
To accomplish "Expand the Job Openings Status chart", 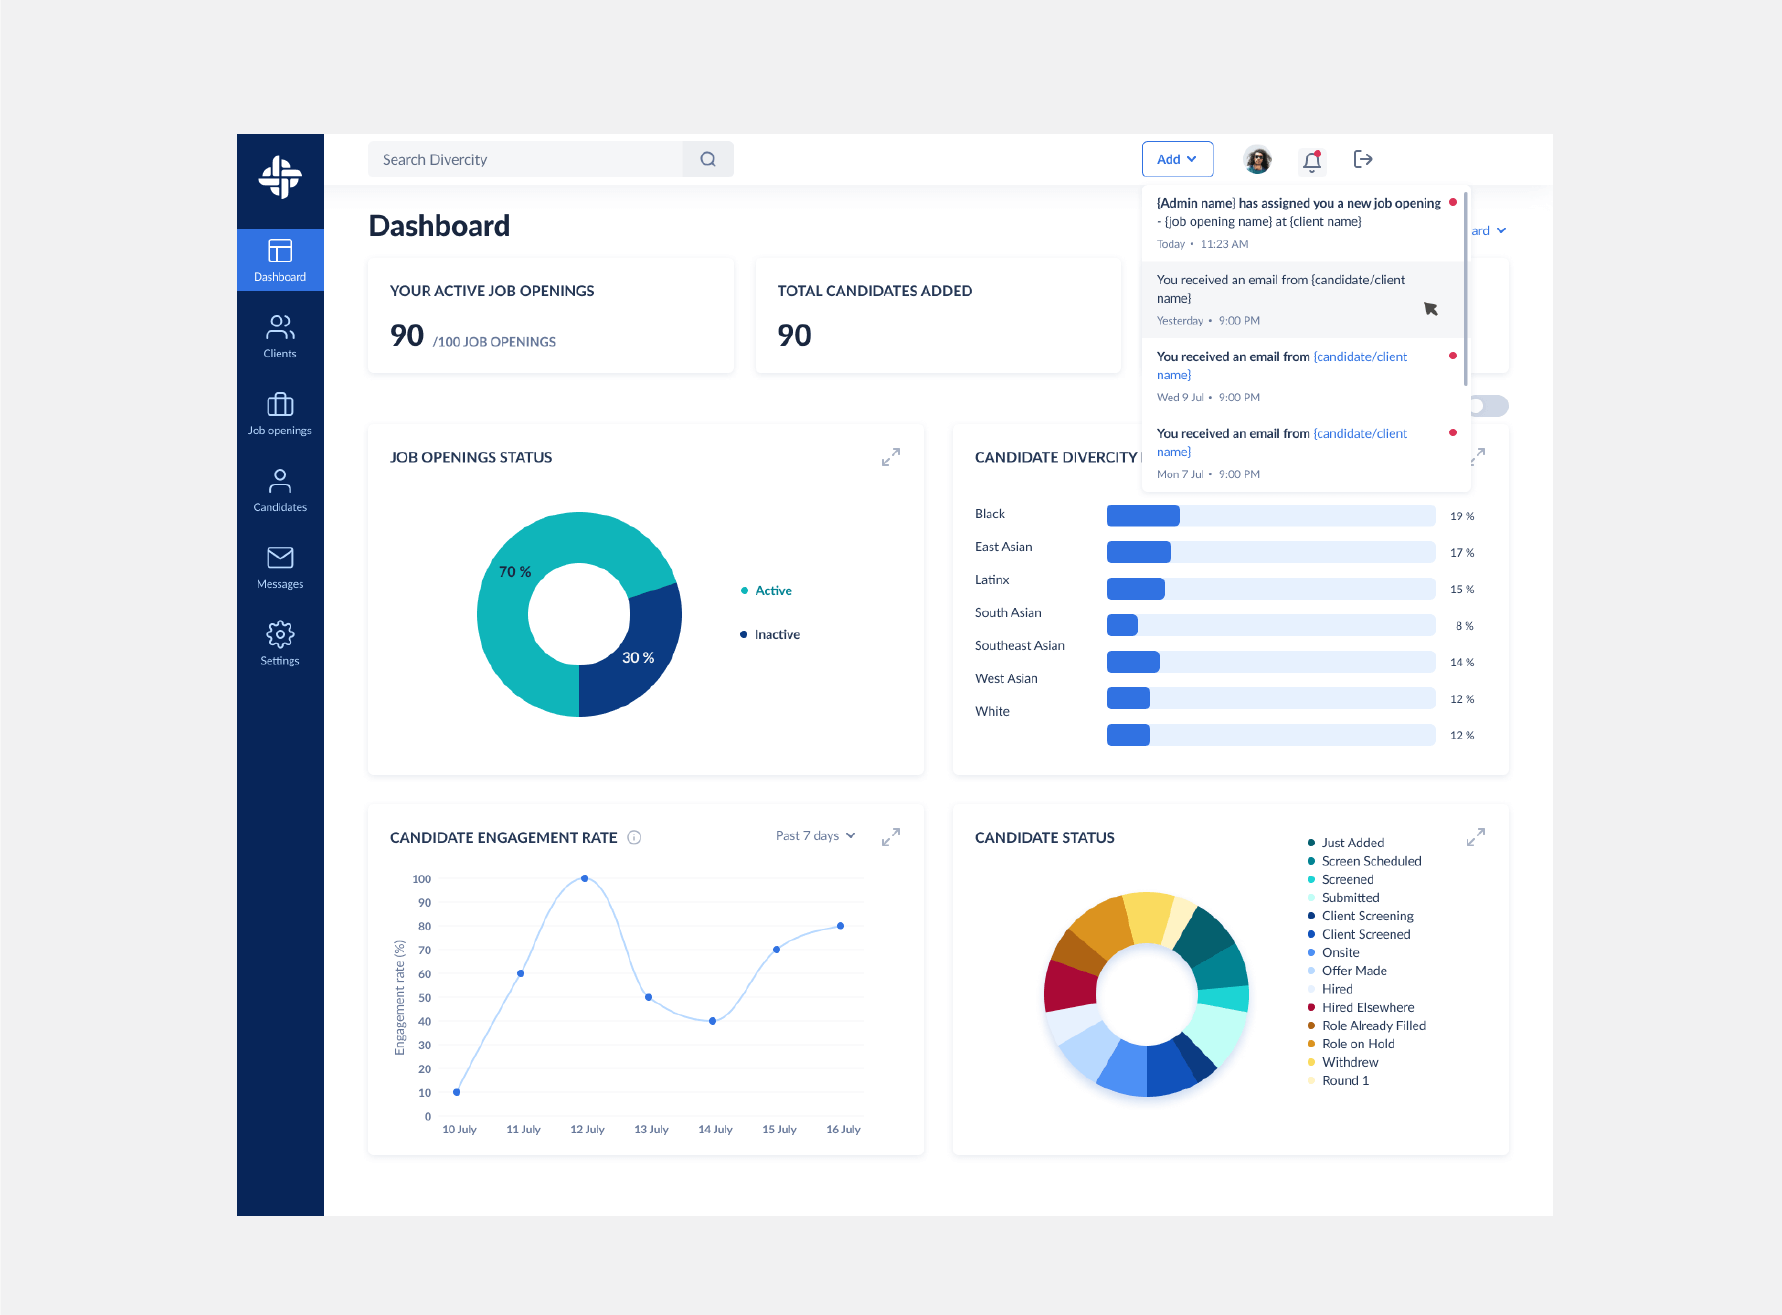I will point(891,457).
